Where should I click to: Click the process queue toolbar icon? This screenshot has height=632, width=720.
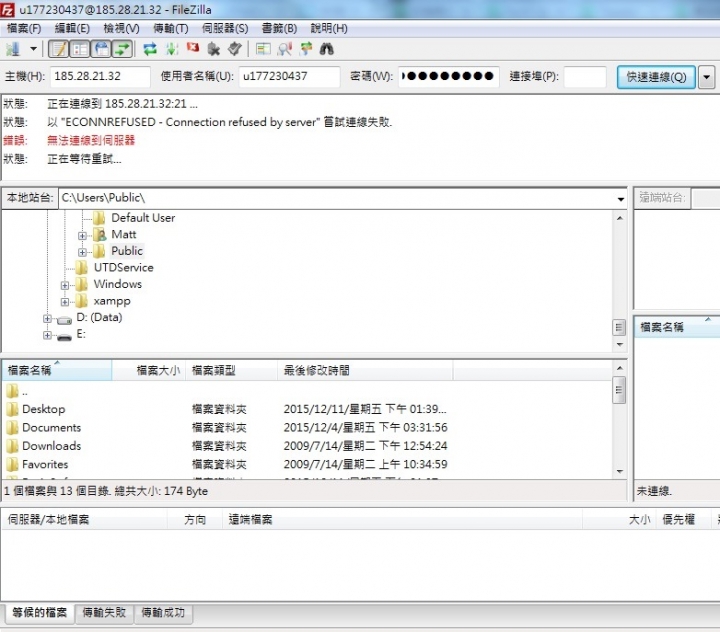coord(172,49)
